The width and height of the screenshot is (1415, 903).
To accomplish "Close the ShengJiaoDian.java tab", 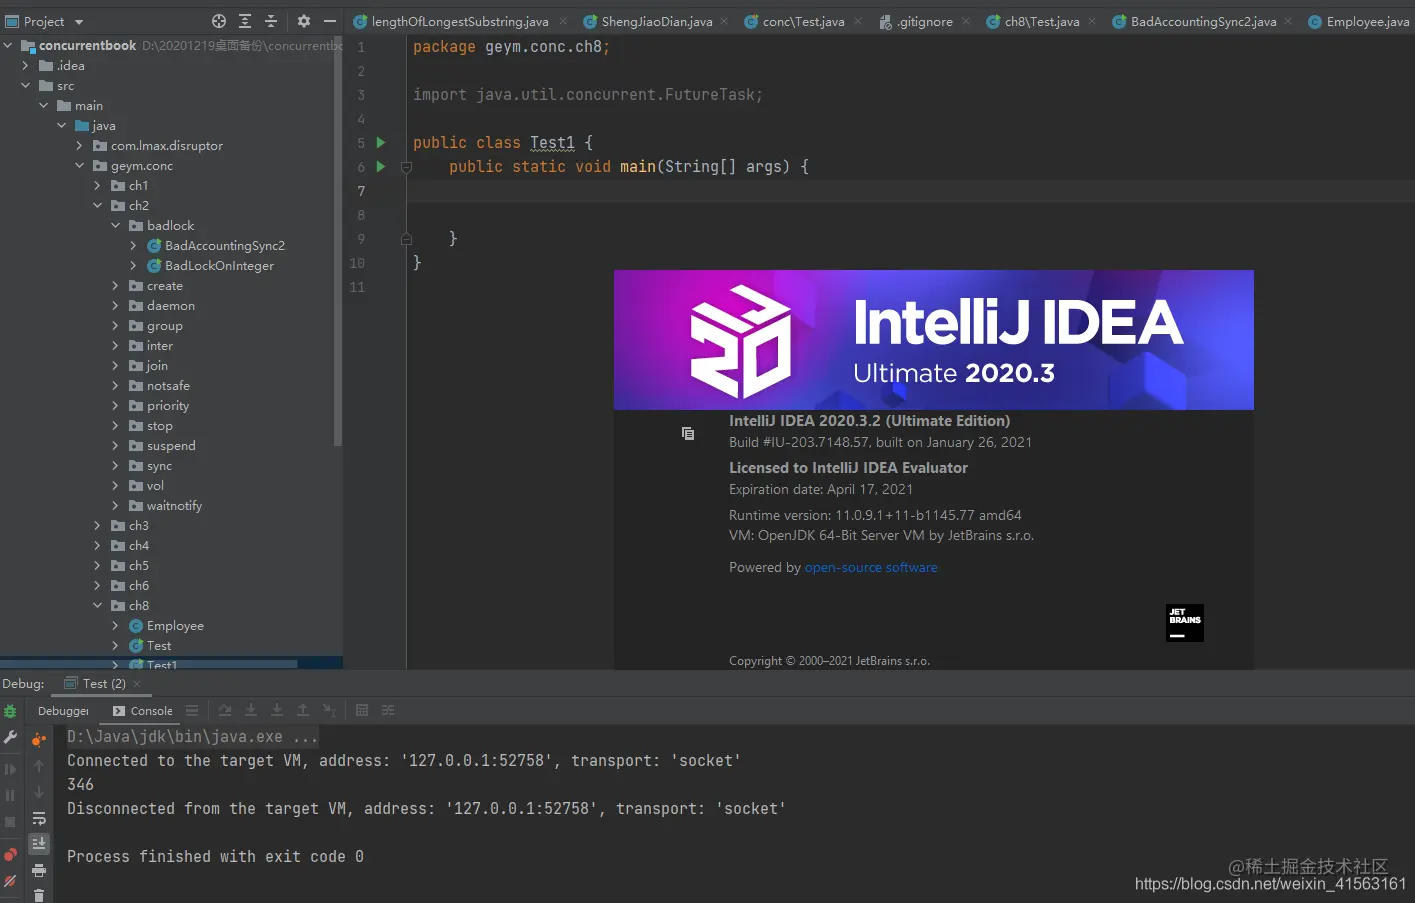I will (x=724, y=21).
